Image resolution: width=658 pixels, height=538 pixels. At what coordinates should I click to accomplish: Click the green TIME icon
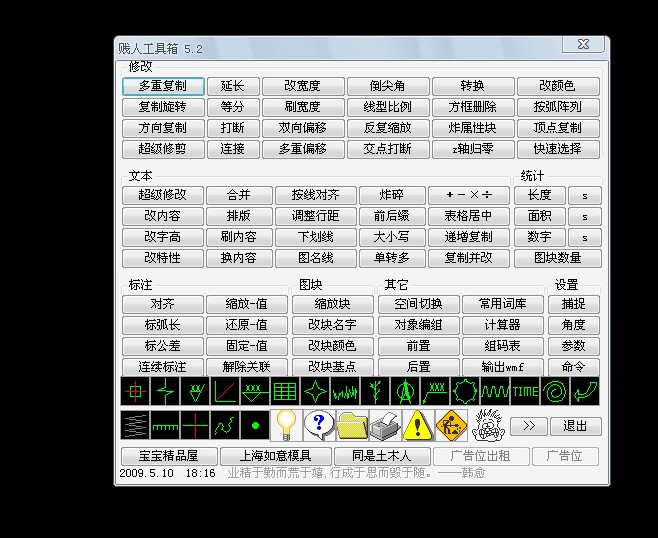pyautogui.click(x=525, y=391)
